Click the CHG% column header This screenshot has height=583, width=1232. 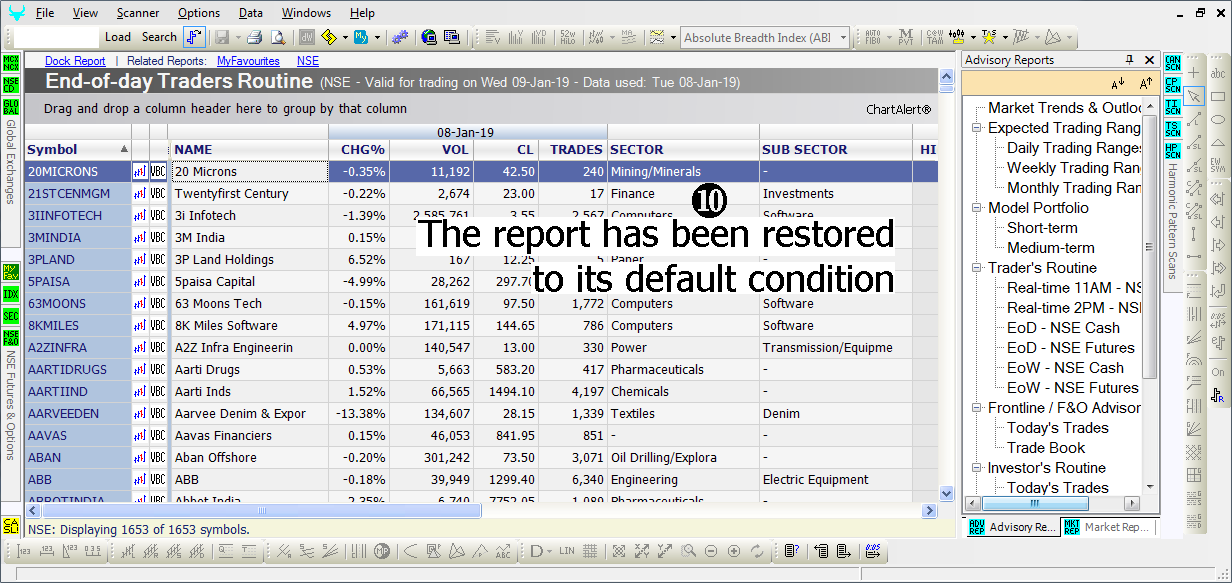point(359,150)
